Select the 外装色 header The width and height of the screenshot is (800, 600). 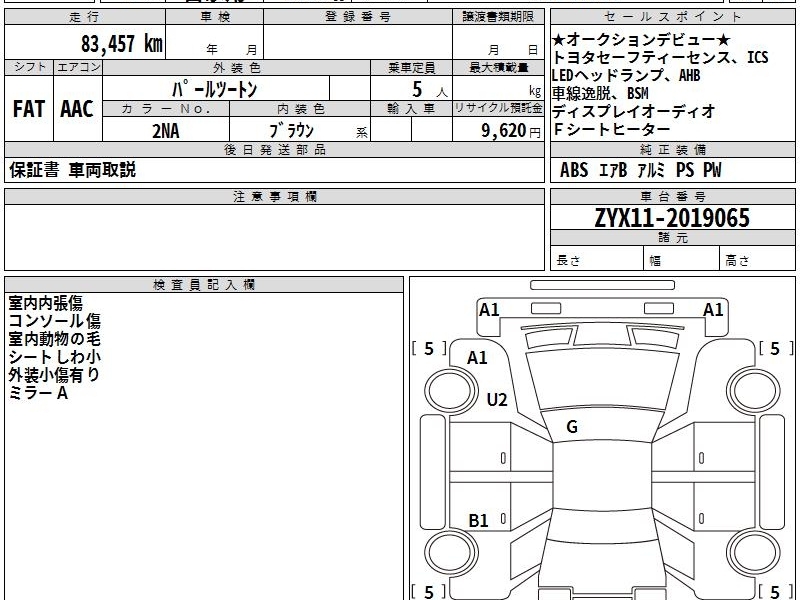click(237, 67)
